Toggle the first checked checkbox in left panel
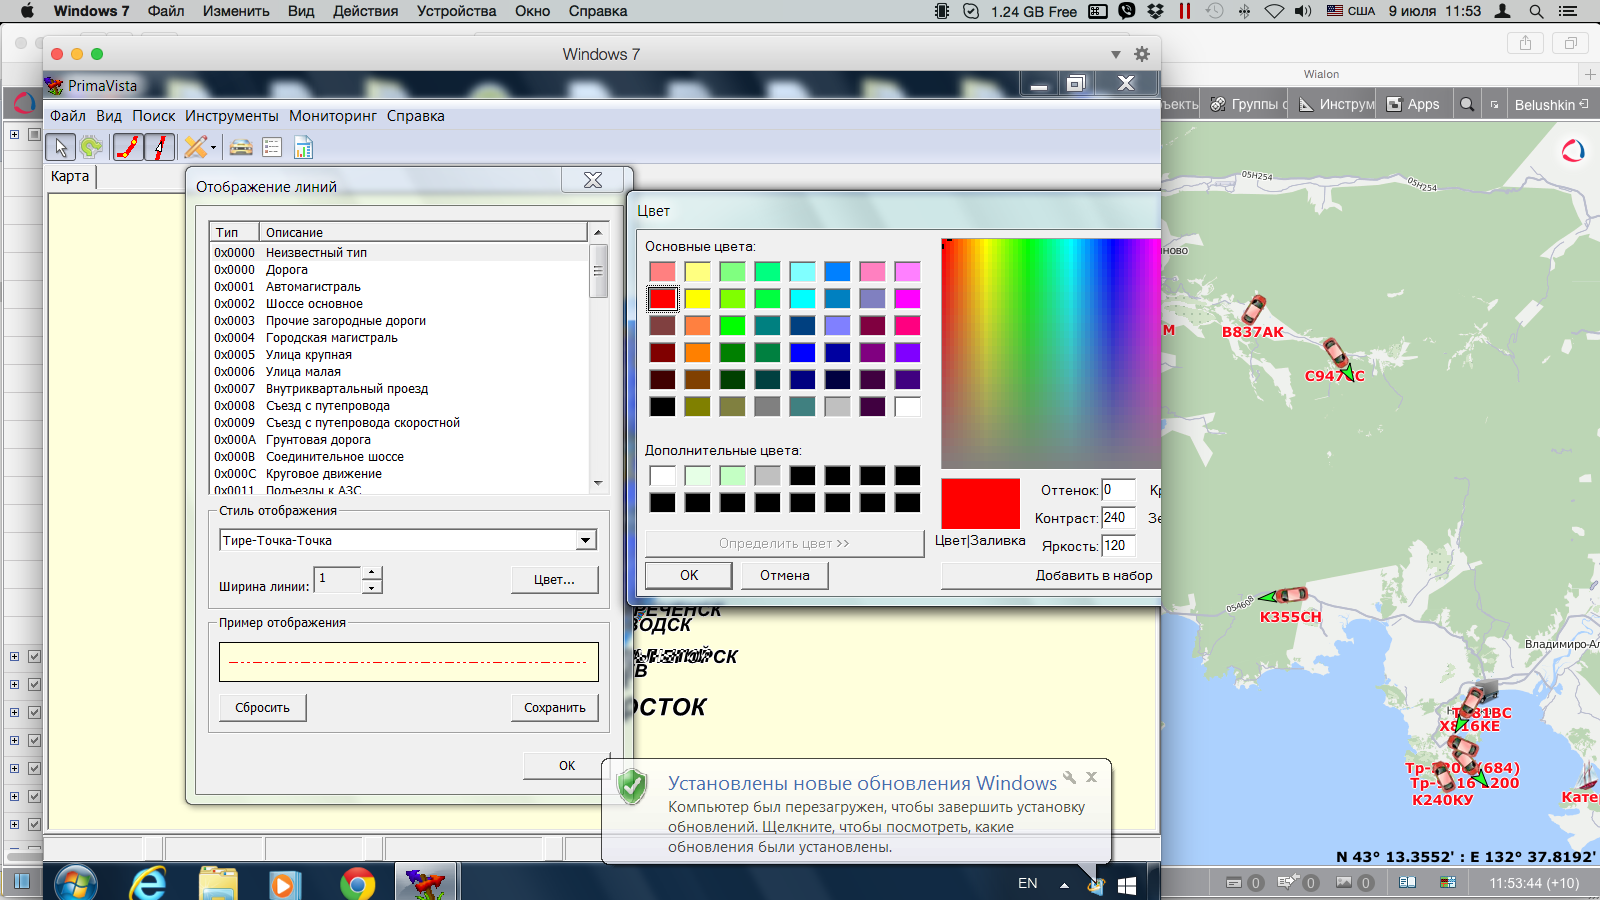This screenshot has width=1600, height=900. tap(34, 657)
